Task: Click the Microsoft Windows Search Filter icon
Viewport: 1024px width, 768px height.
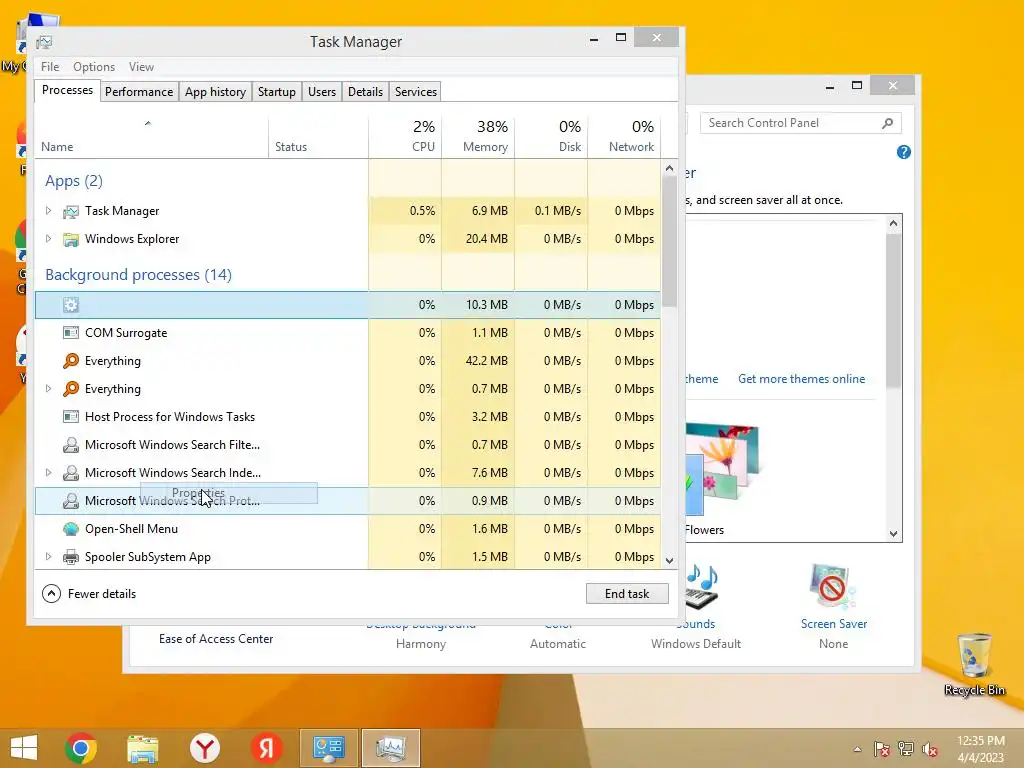Action: point(71,445)
